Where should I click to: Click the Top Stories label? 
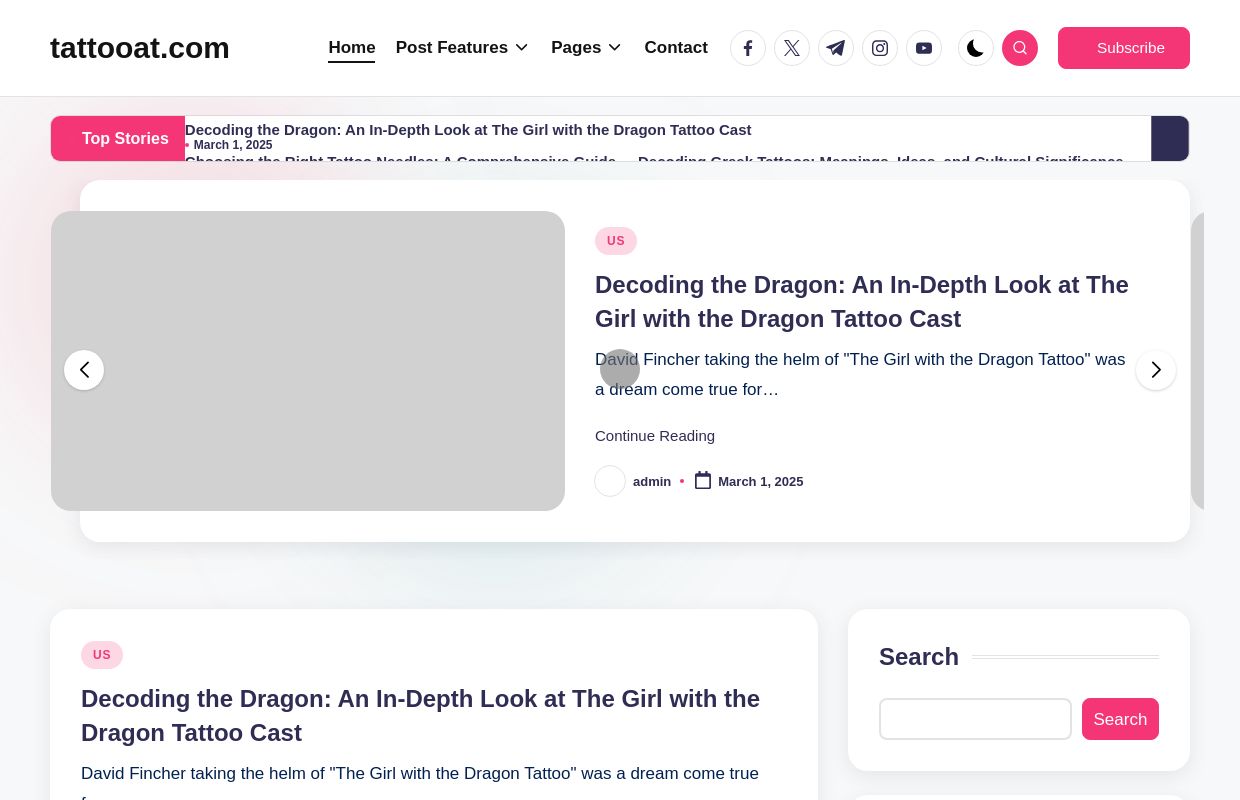(x=118, y=138)
